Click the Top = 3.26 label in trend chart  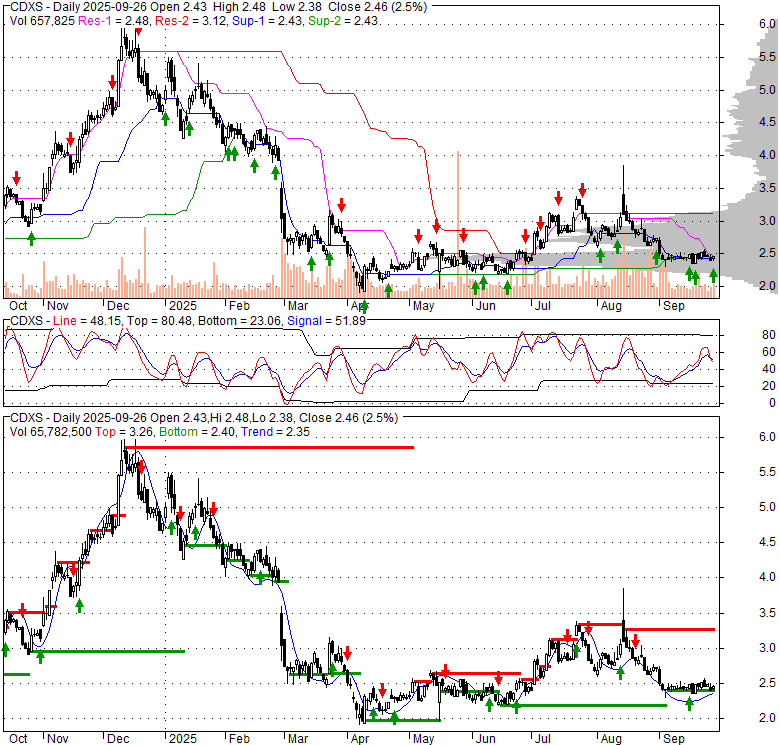coord(124,432)
